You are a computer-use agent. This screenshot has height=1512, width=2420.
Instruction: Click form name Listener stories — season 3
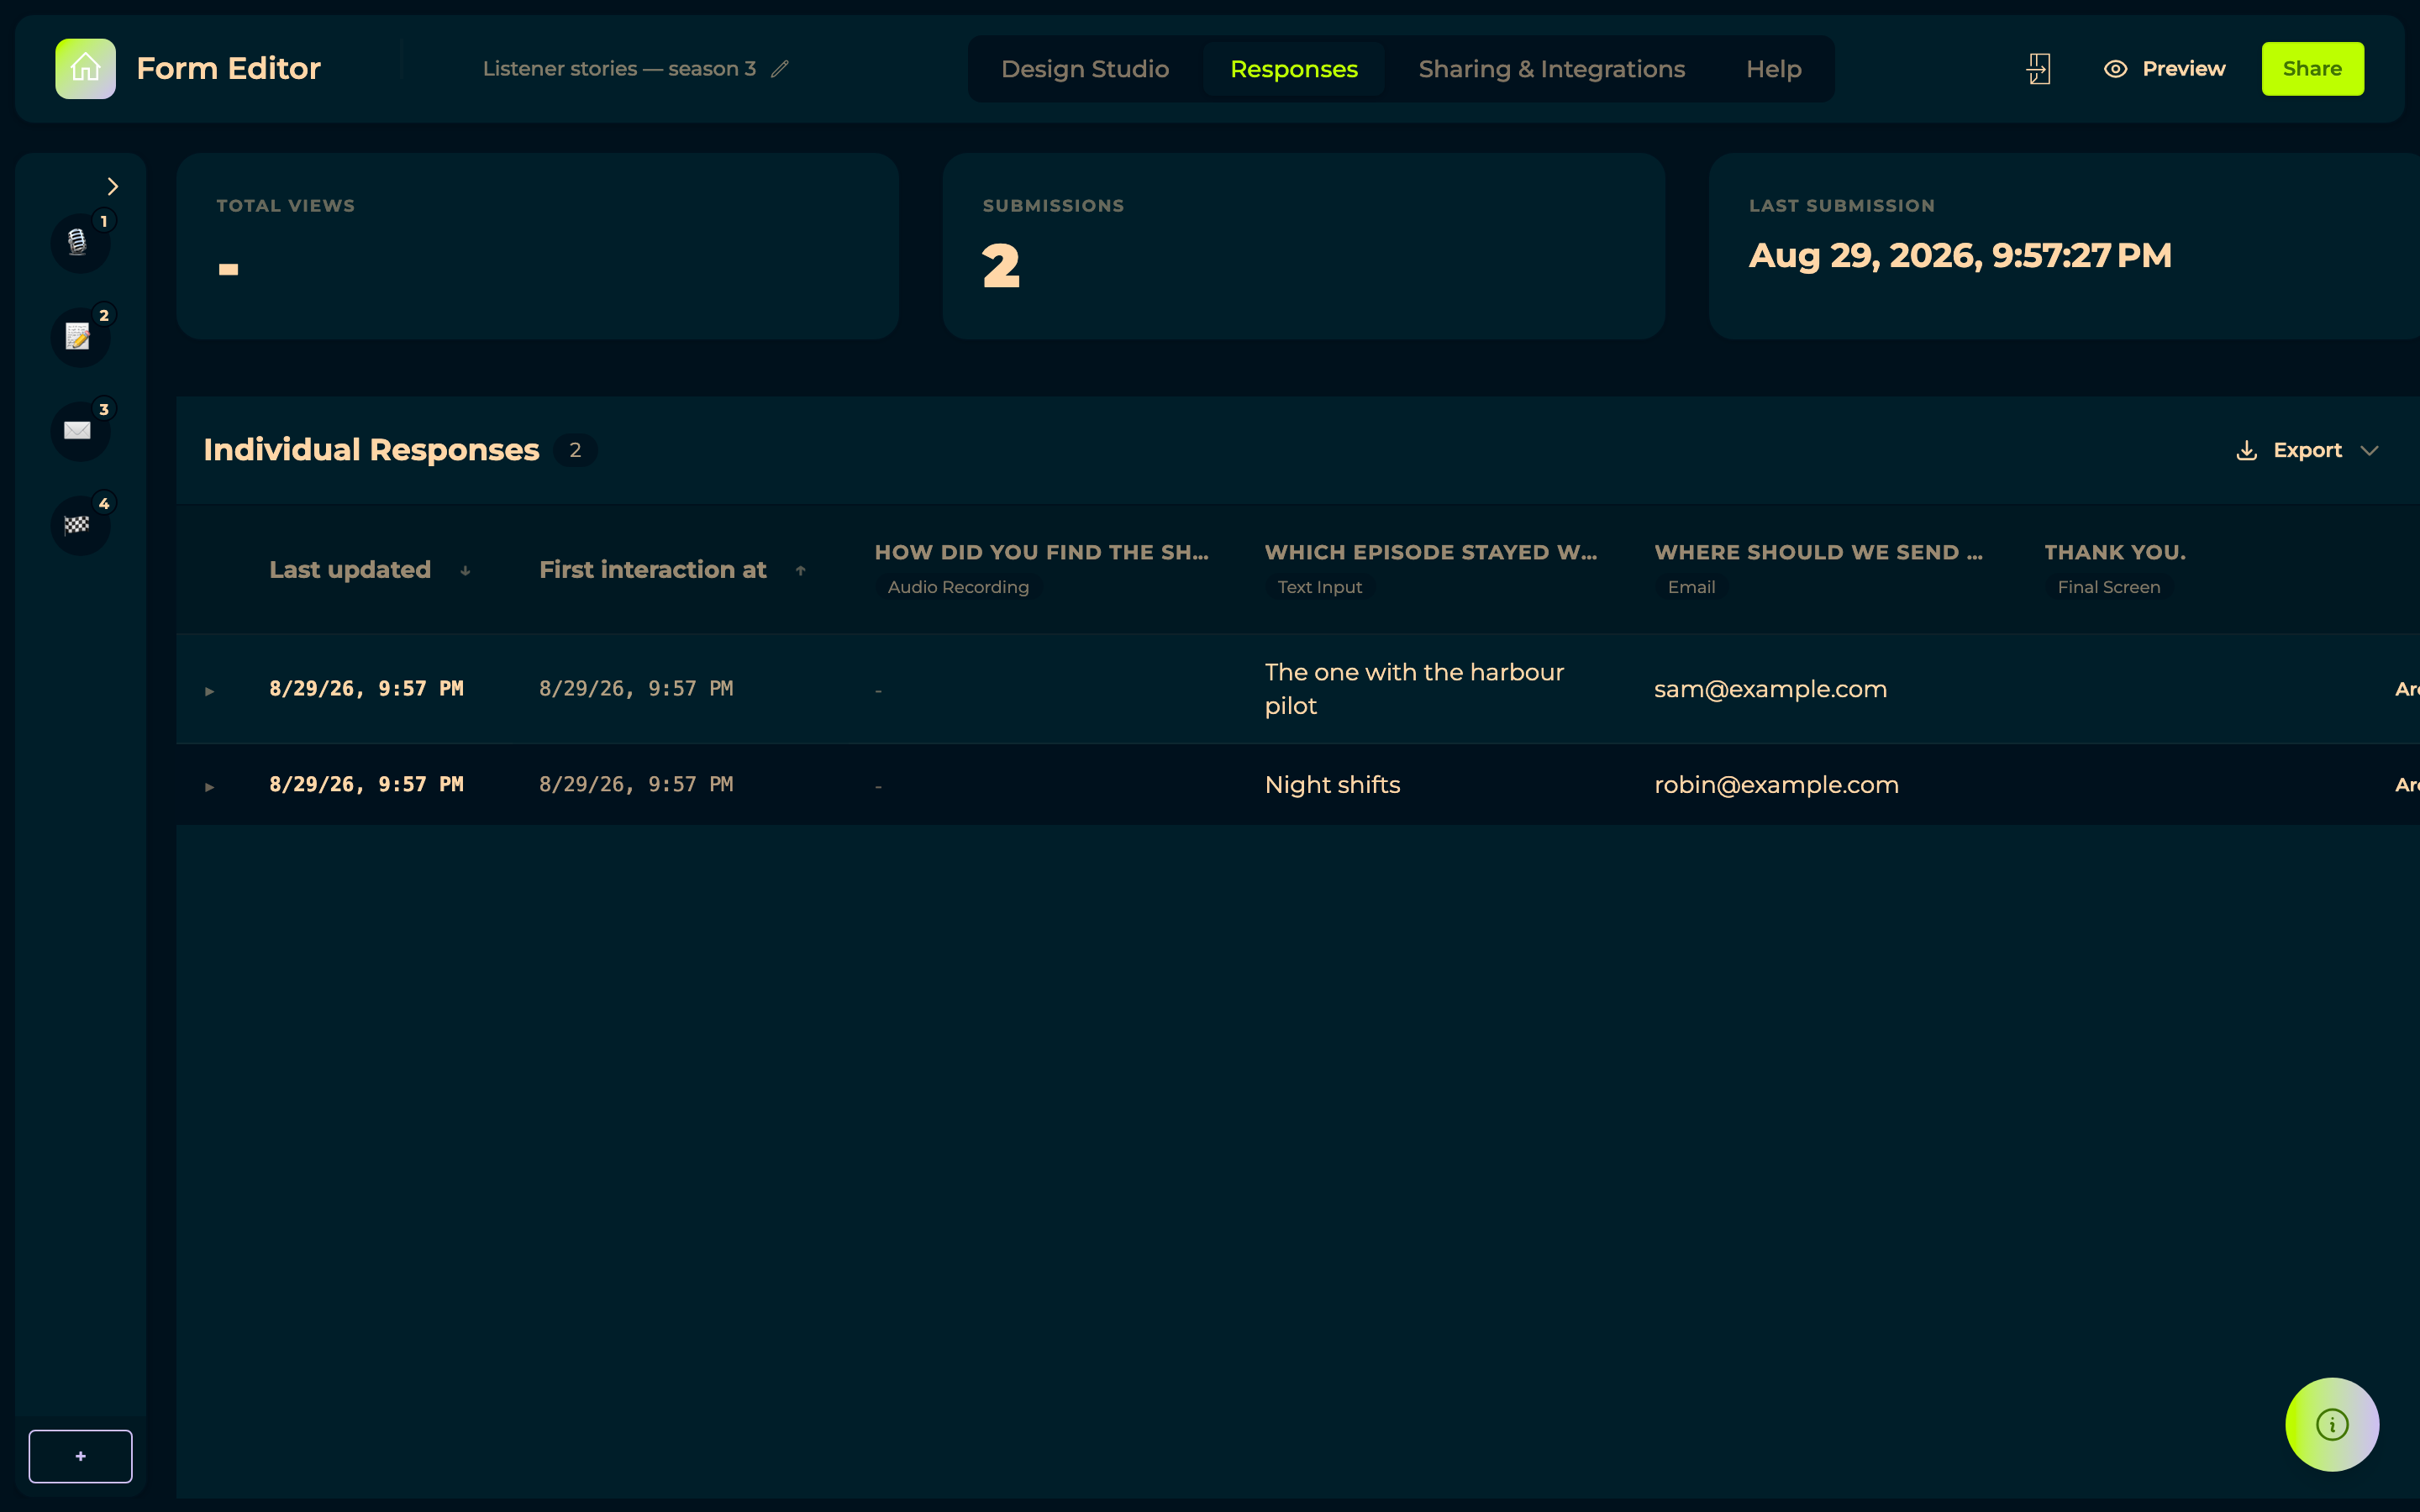click(x=619, y=69)
